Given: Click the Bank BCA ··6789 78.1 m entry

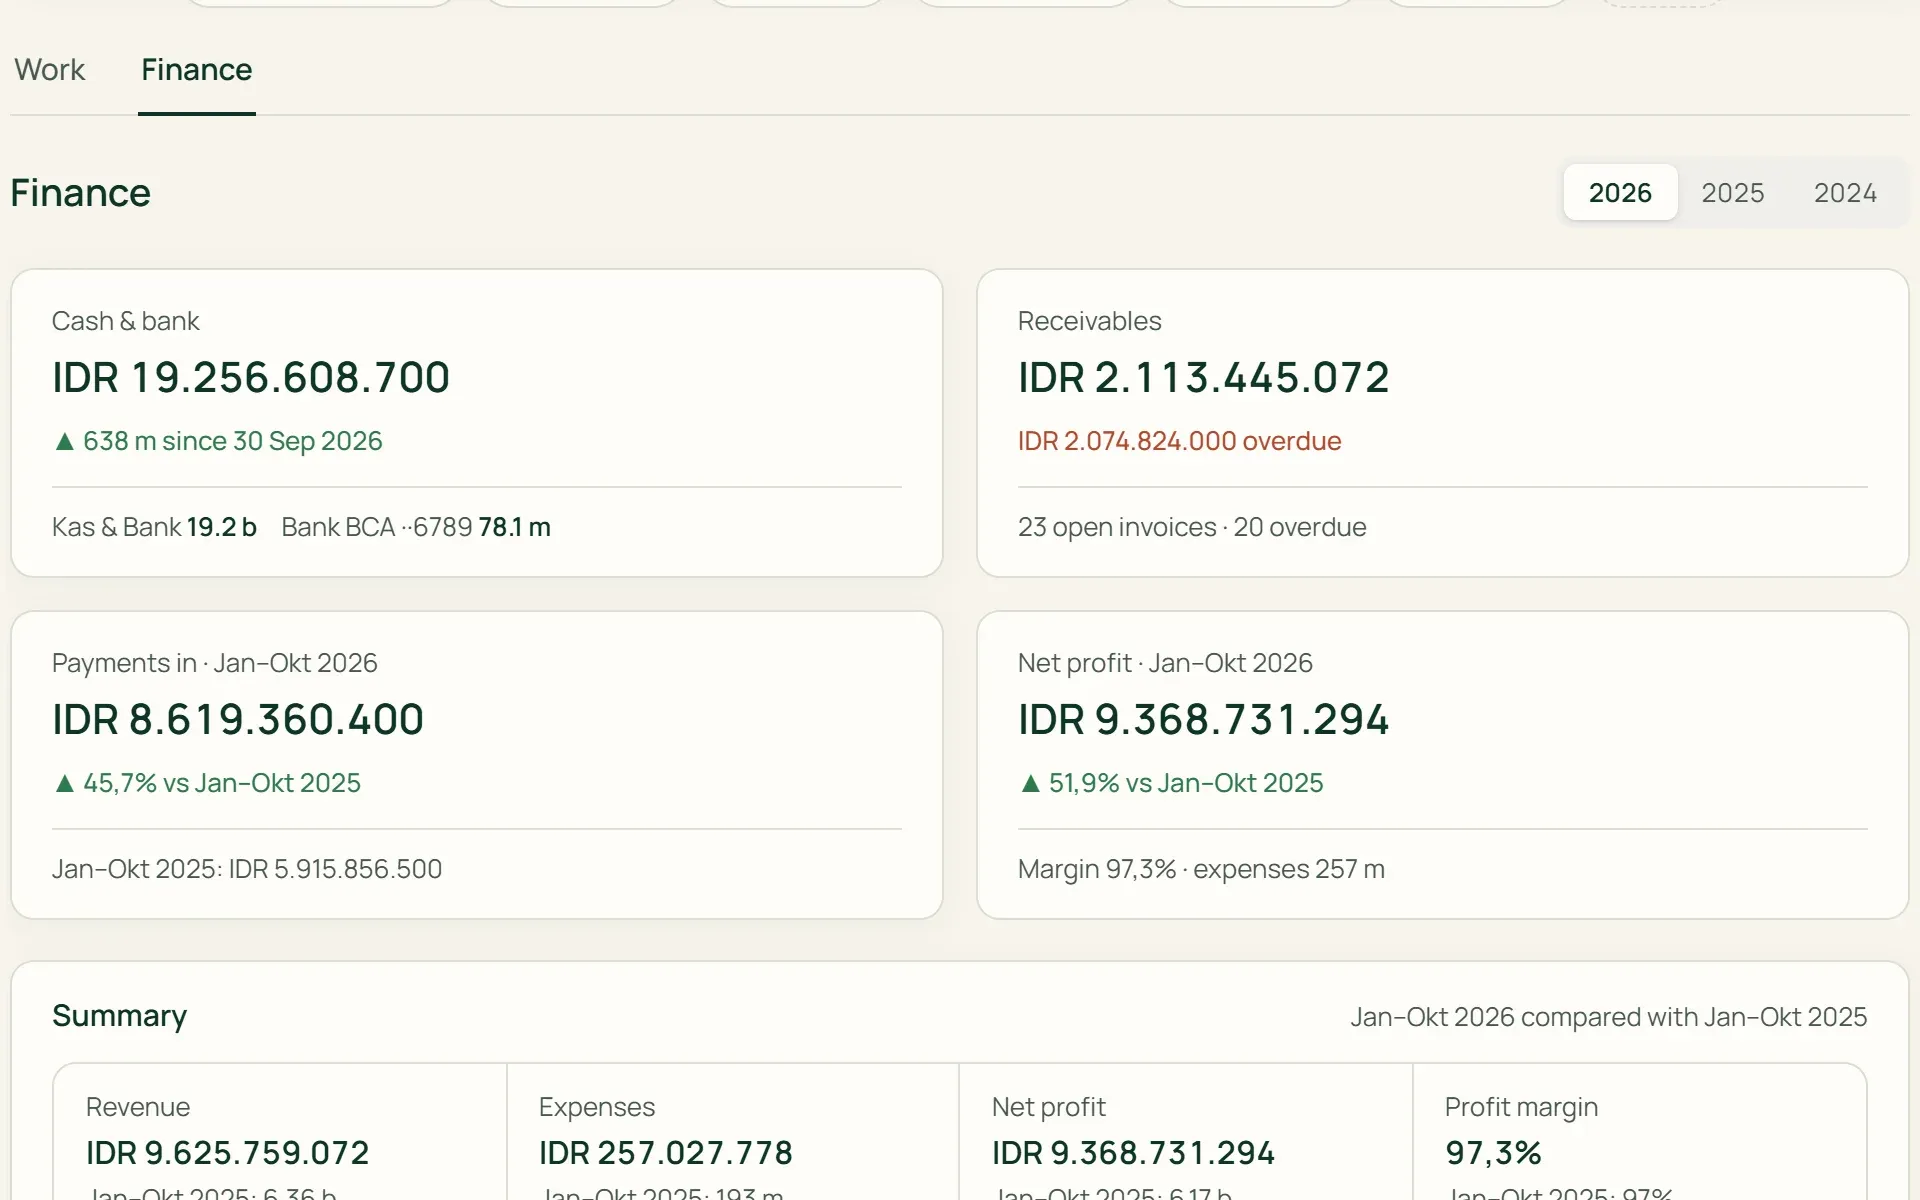Looking at the screenshot, I should pyautogui.click(x=416, y=527).
